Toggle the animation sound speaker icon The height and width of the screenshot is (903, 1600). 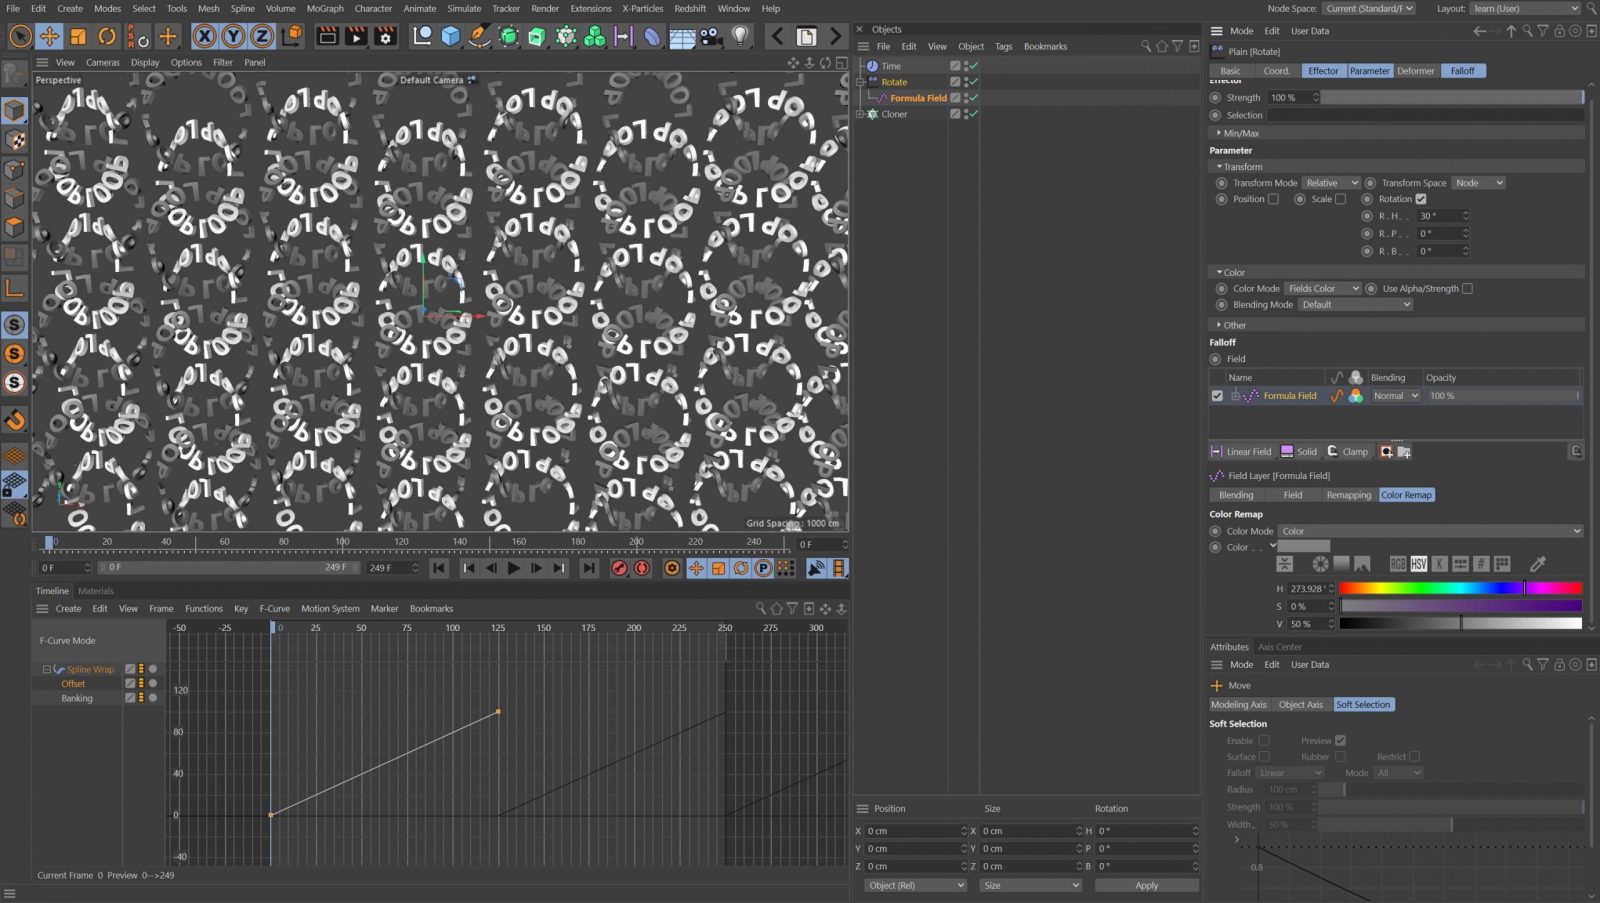pos(816,568)
